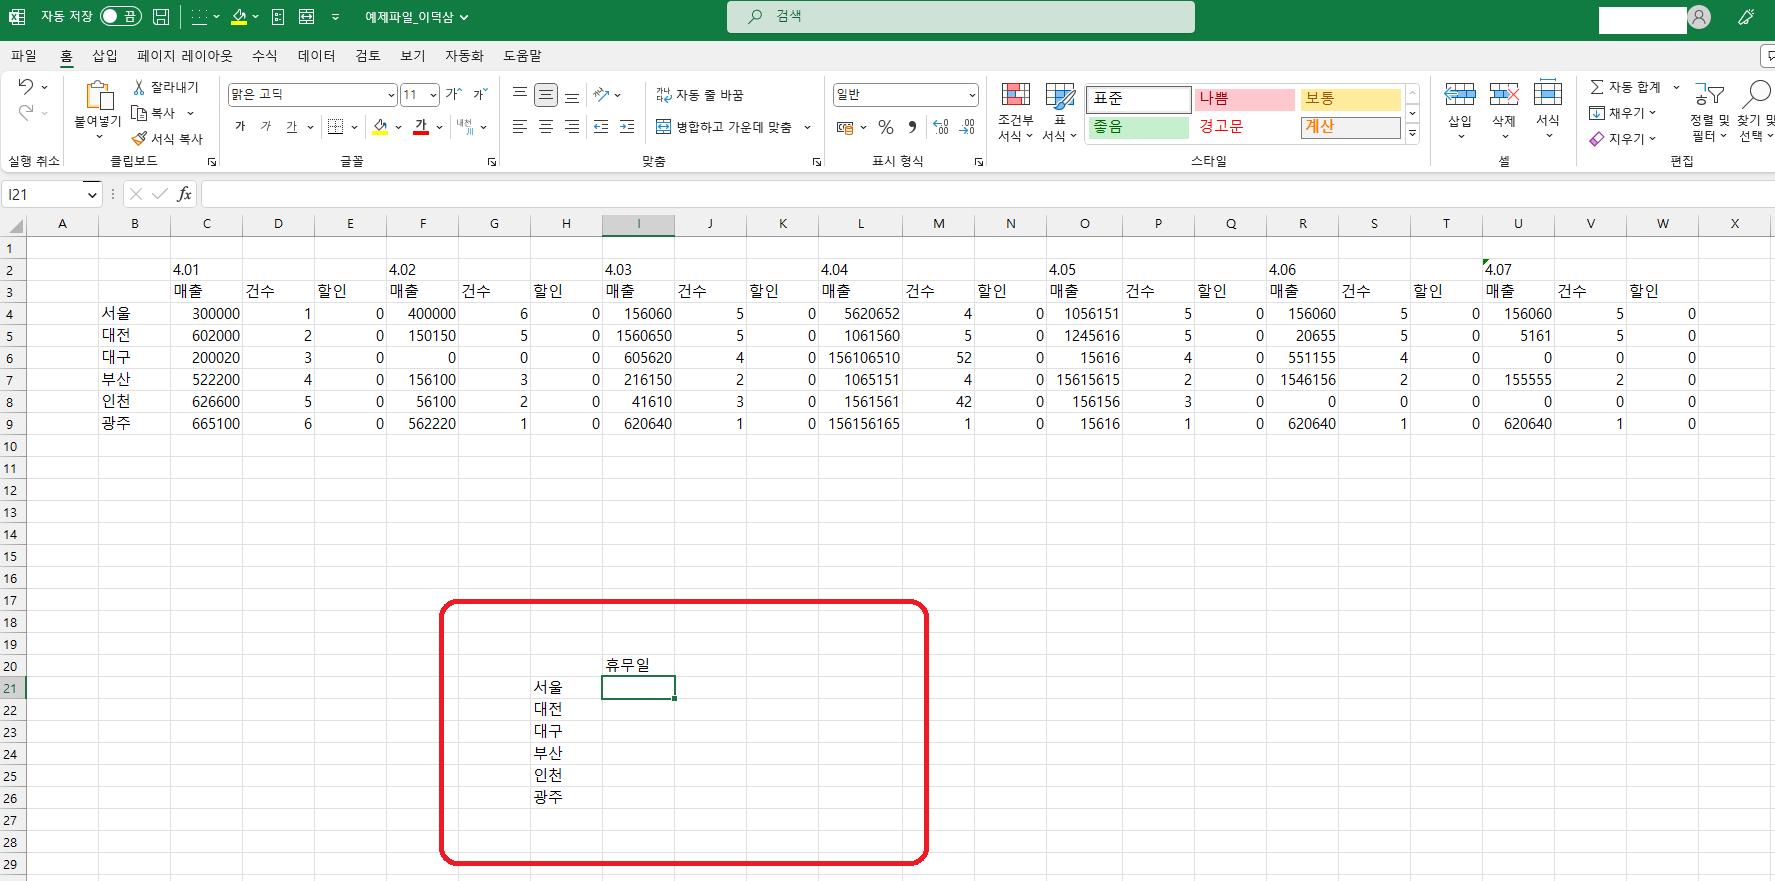Apply yellow fill color bucket
This screenshot has width=1775, height=881.
point(380,126)
